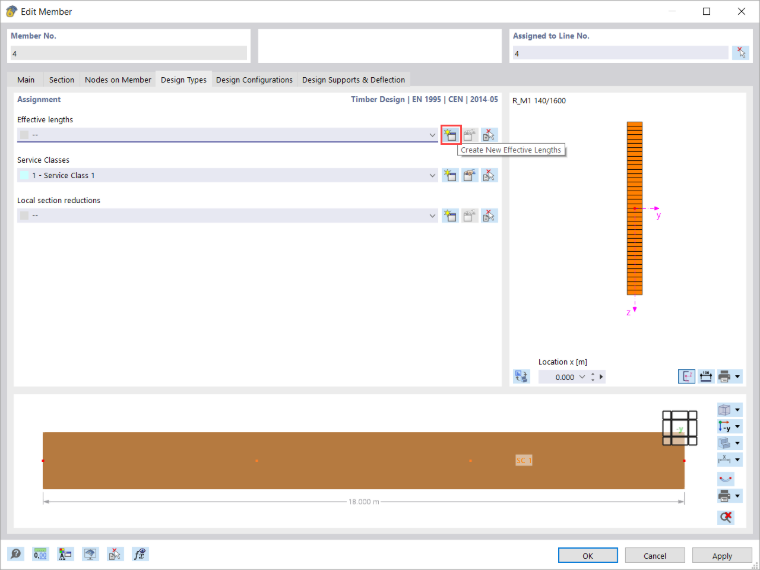This screenshot has height=570, width=760.
Task: Expand the Local section reductions dropdown
Action: pyautogui.click(x=432, y=215)
